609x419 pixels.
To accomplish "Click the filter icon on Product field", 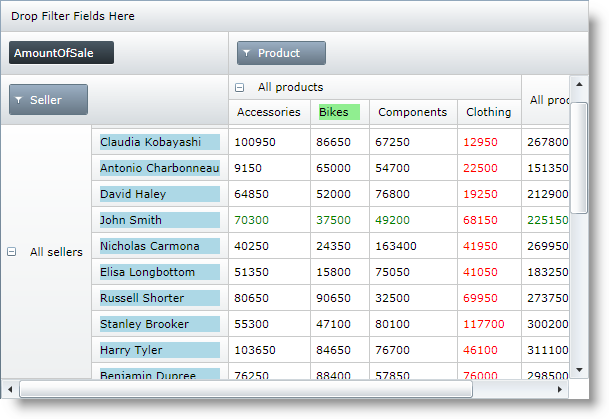I will pyautogui.click(x=247, y=54).
